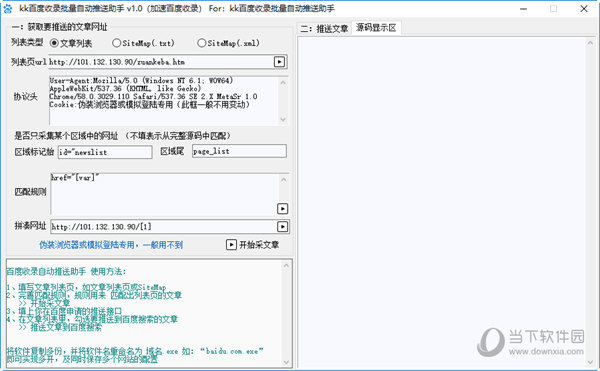Switch to the 源码显示区 tab
This screenshot has height=371, width=600.
pyautogui.click(x=376, y=28)
